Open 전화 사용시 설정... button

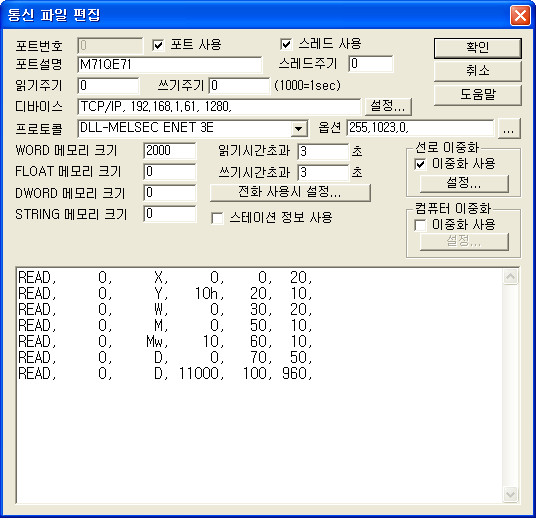pos(290,192)
